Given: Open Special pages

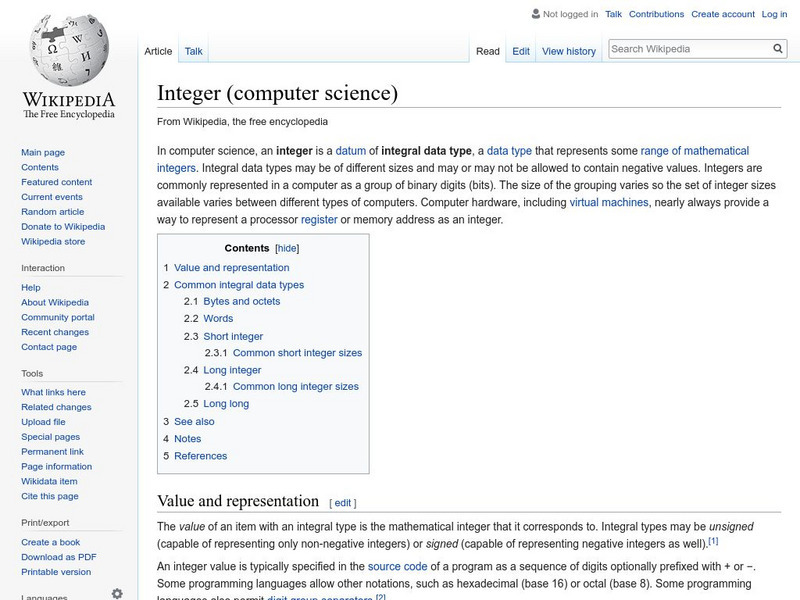Looking at the screenshot, I should pos(51,436).
